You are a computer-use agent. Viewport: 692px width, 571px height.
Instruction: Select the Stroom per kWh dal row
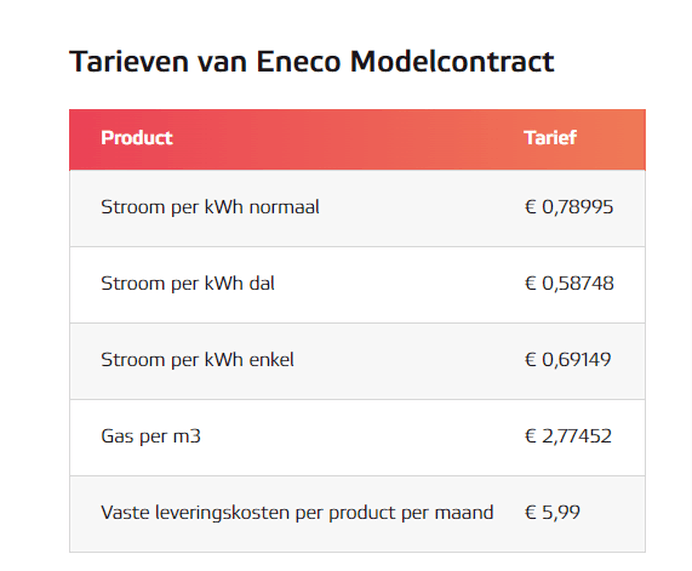[x=357, y=285]
